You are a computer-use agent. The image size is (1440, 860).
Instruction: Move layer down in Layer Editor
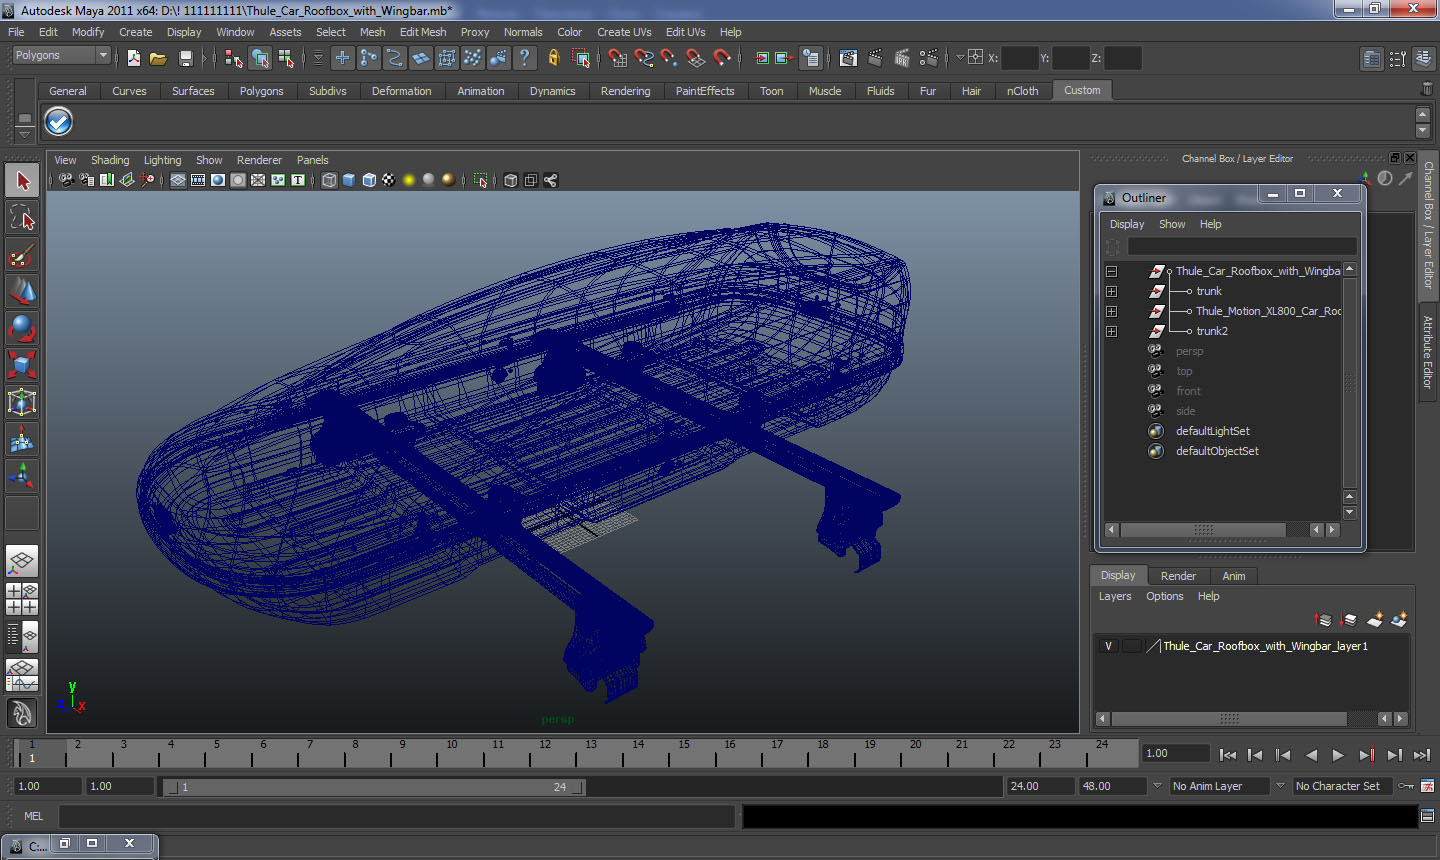click(1348, 620)
